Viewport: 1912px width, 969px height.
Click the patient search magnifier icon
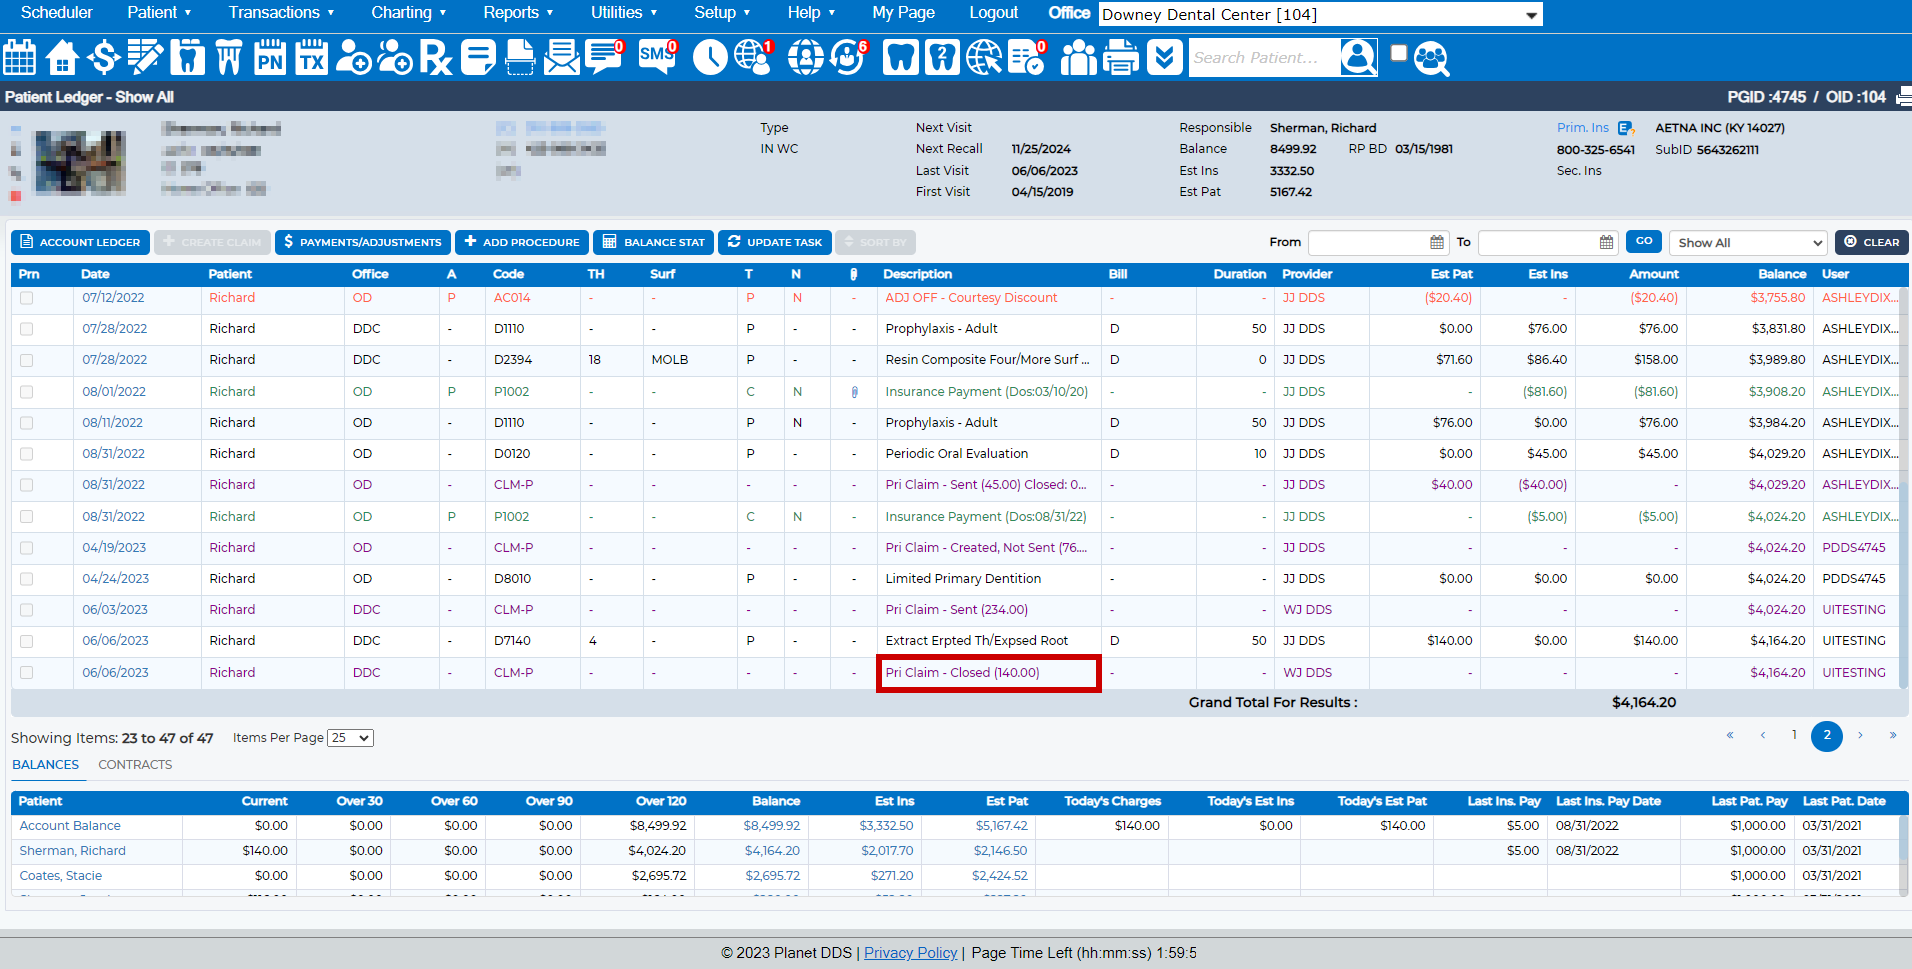[x=1358, y=58]
